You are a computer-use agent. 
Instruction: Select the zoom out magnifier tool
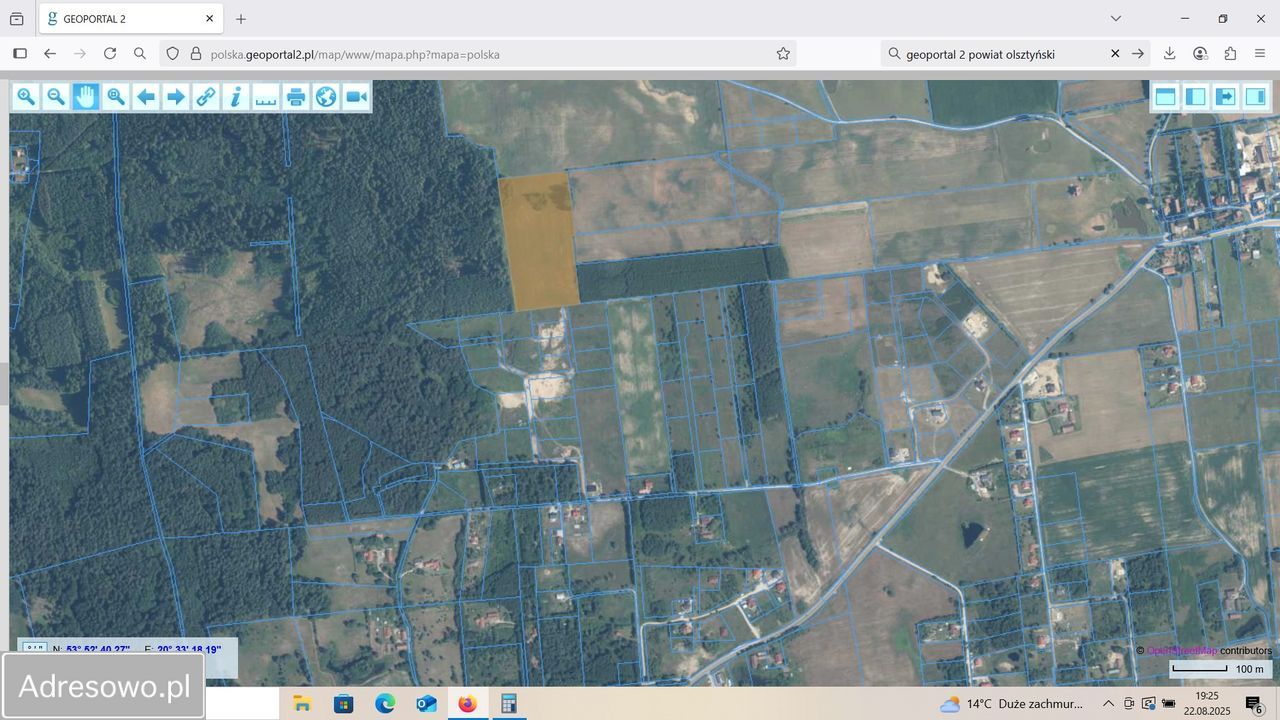56,96
